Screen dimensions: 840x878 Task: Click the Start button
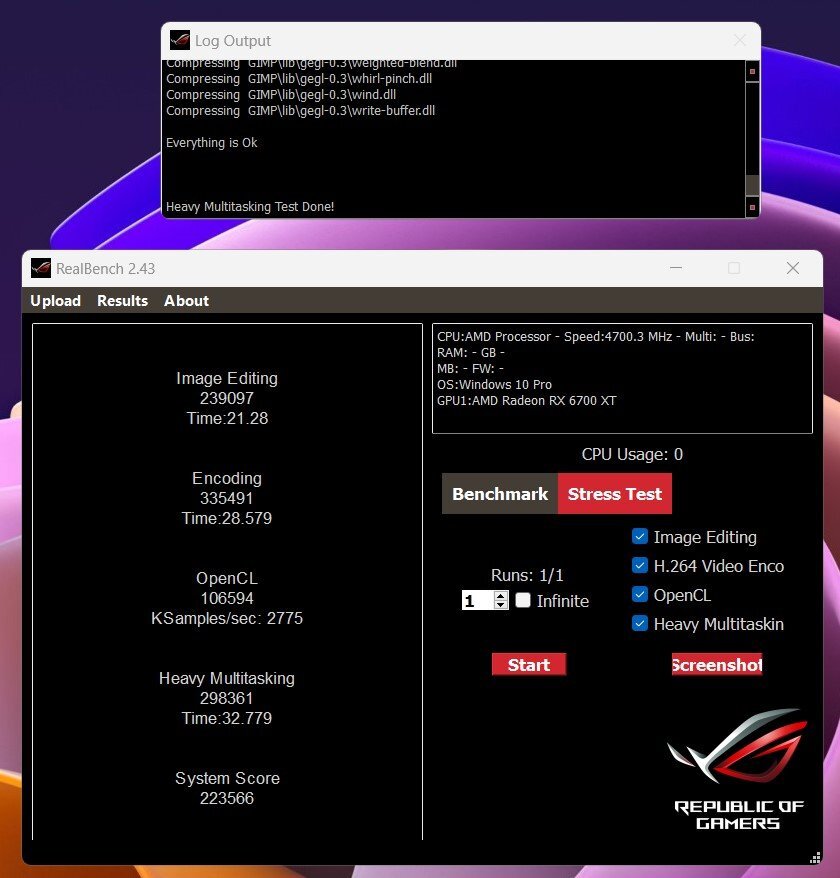(529, 665)
